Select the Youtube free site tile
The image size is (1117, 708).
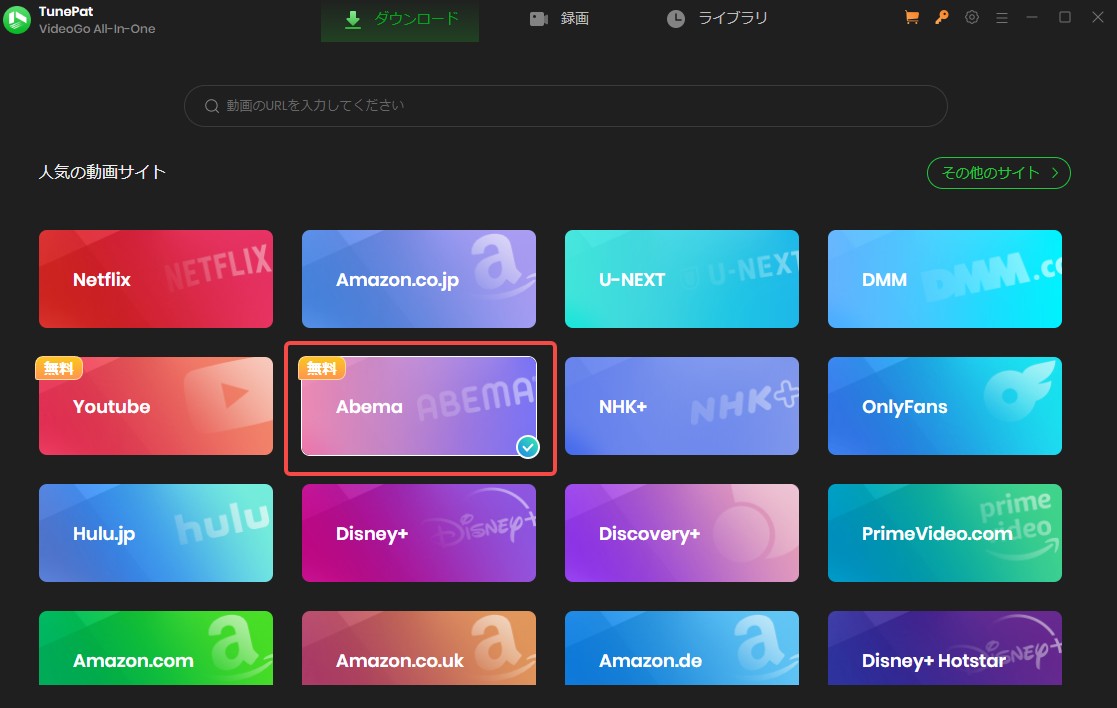tap(155, 406)
